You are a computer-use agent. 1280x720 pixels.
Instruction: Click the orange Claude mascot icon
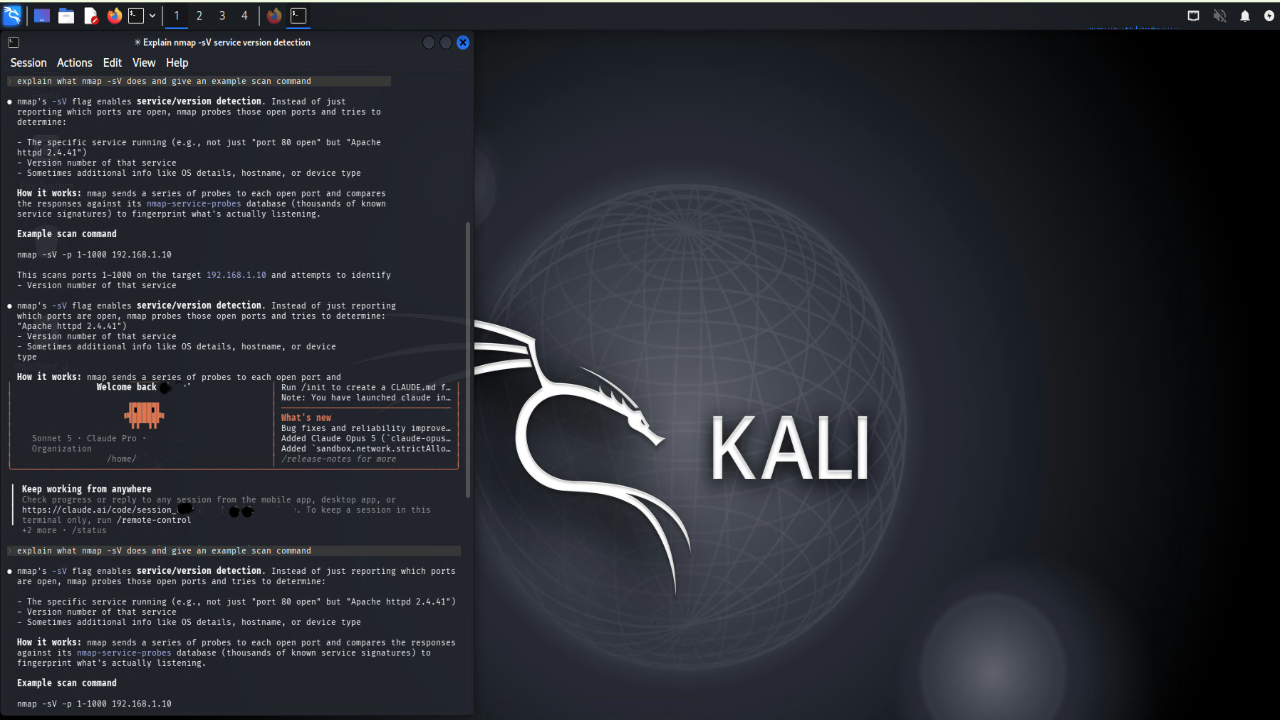[x=144, y=413]
